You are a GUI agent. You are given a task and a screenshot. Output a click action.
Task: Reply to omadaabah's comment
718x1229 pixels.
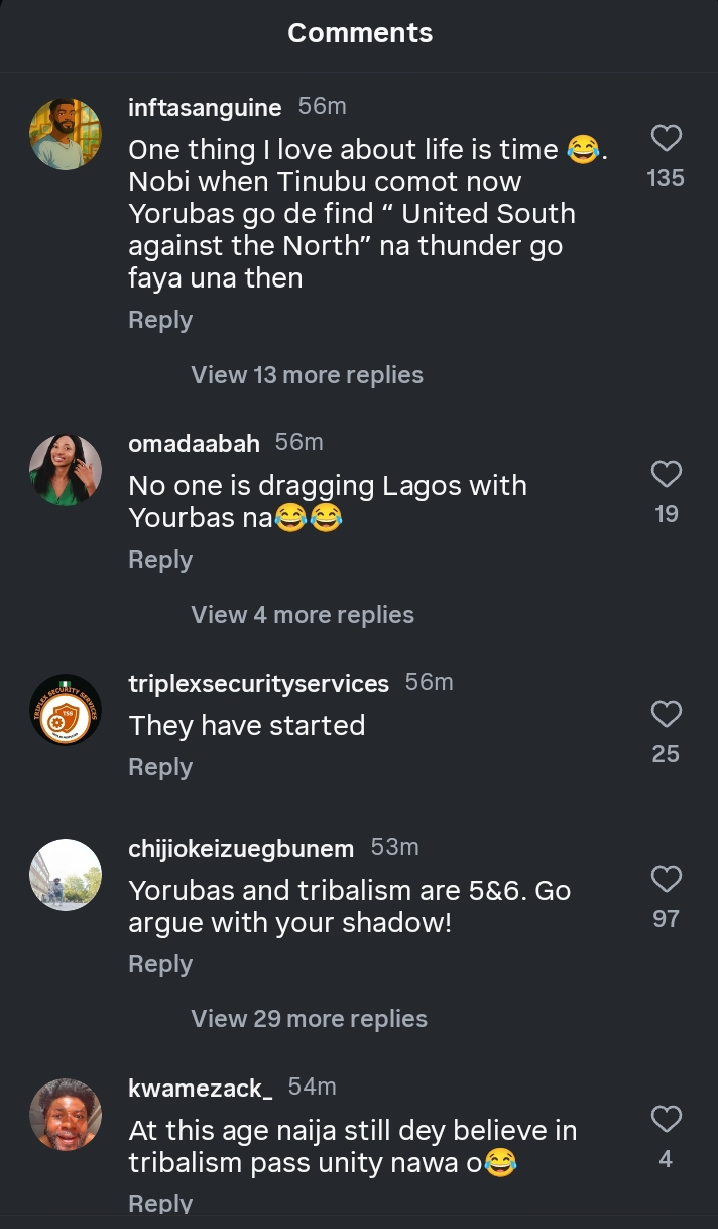click(x=160, y=560)
